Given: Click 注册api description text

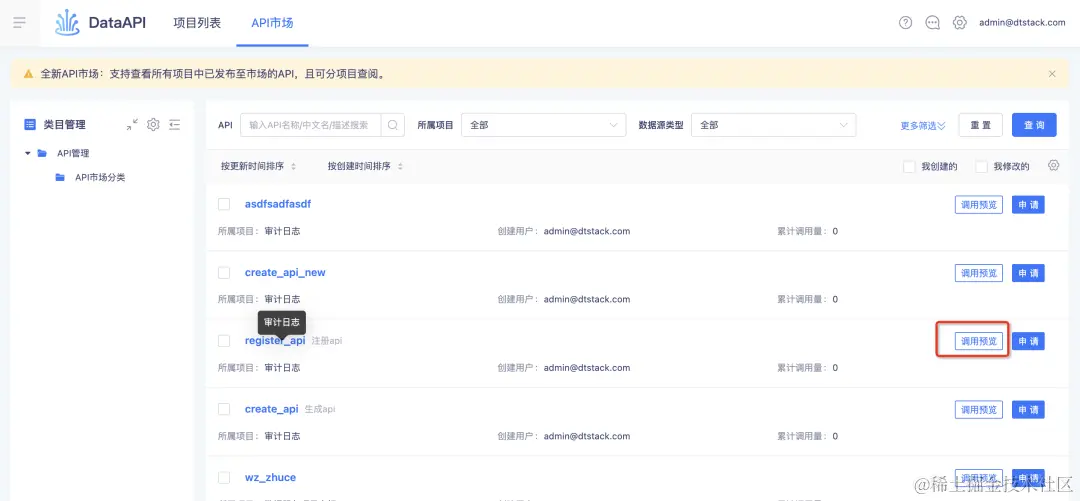Looking at the screenshot, I should (x=326, y=340).
